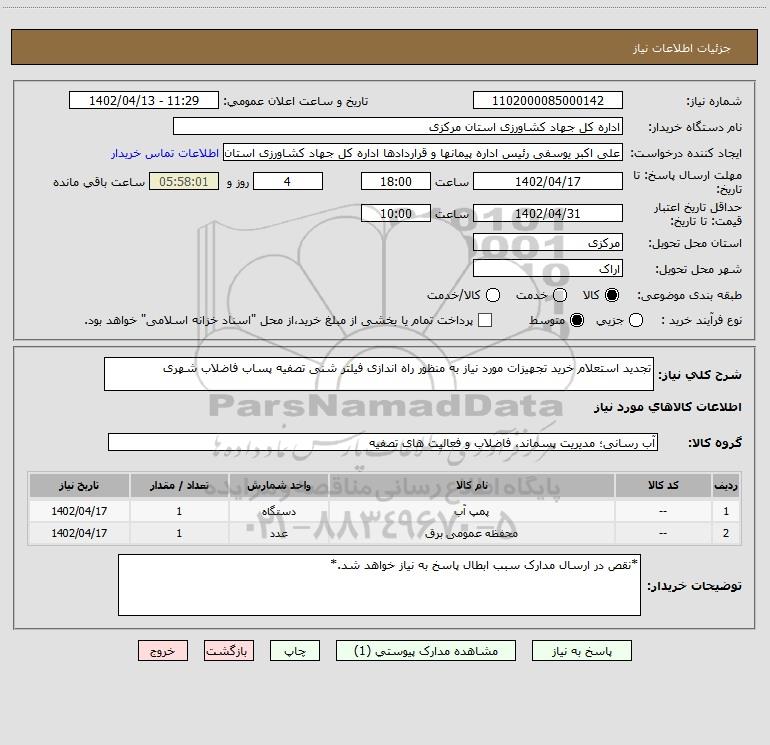Click the جزئیات اطلاعات نیاز header title

coord(681,48)
